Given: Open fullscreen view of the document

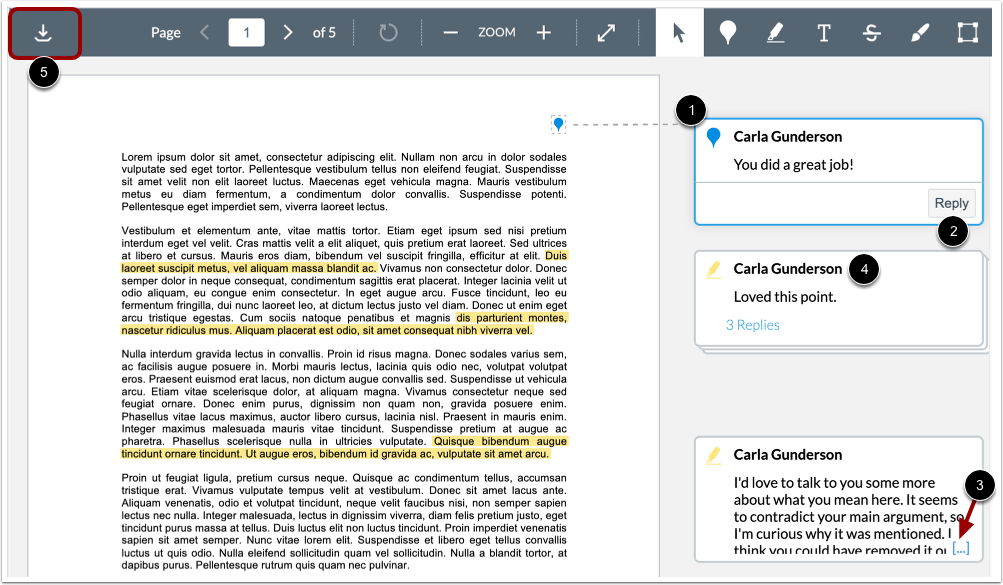Looking at the screenshot, I should pos(606,31).
